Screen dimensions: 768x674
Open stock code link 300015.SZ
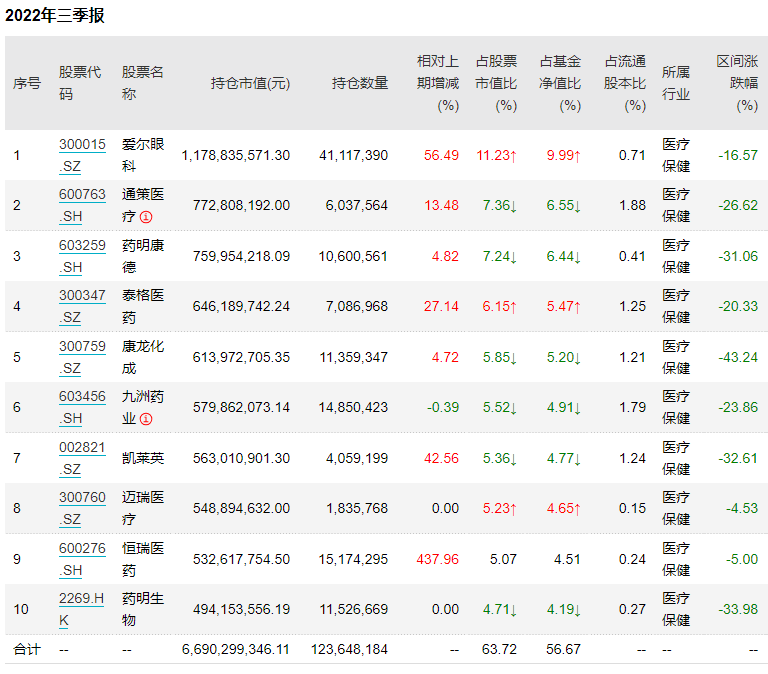81,155
